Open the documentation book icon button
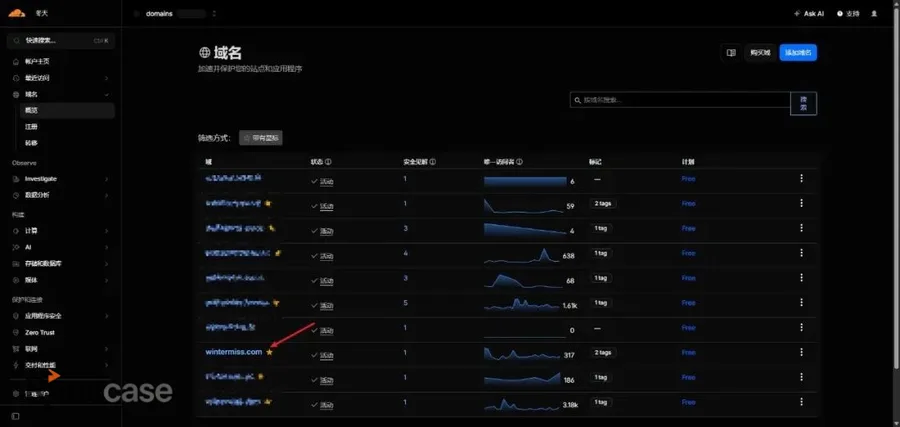Image resolution: width=900 pixels, height=427 pixels. click(731, 52)
